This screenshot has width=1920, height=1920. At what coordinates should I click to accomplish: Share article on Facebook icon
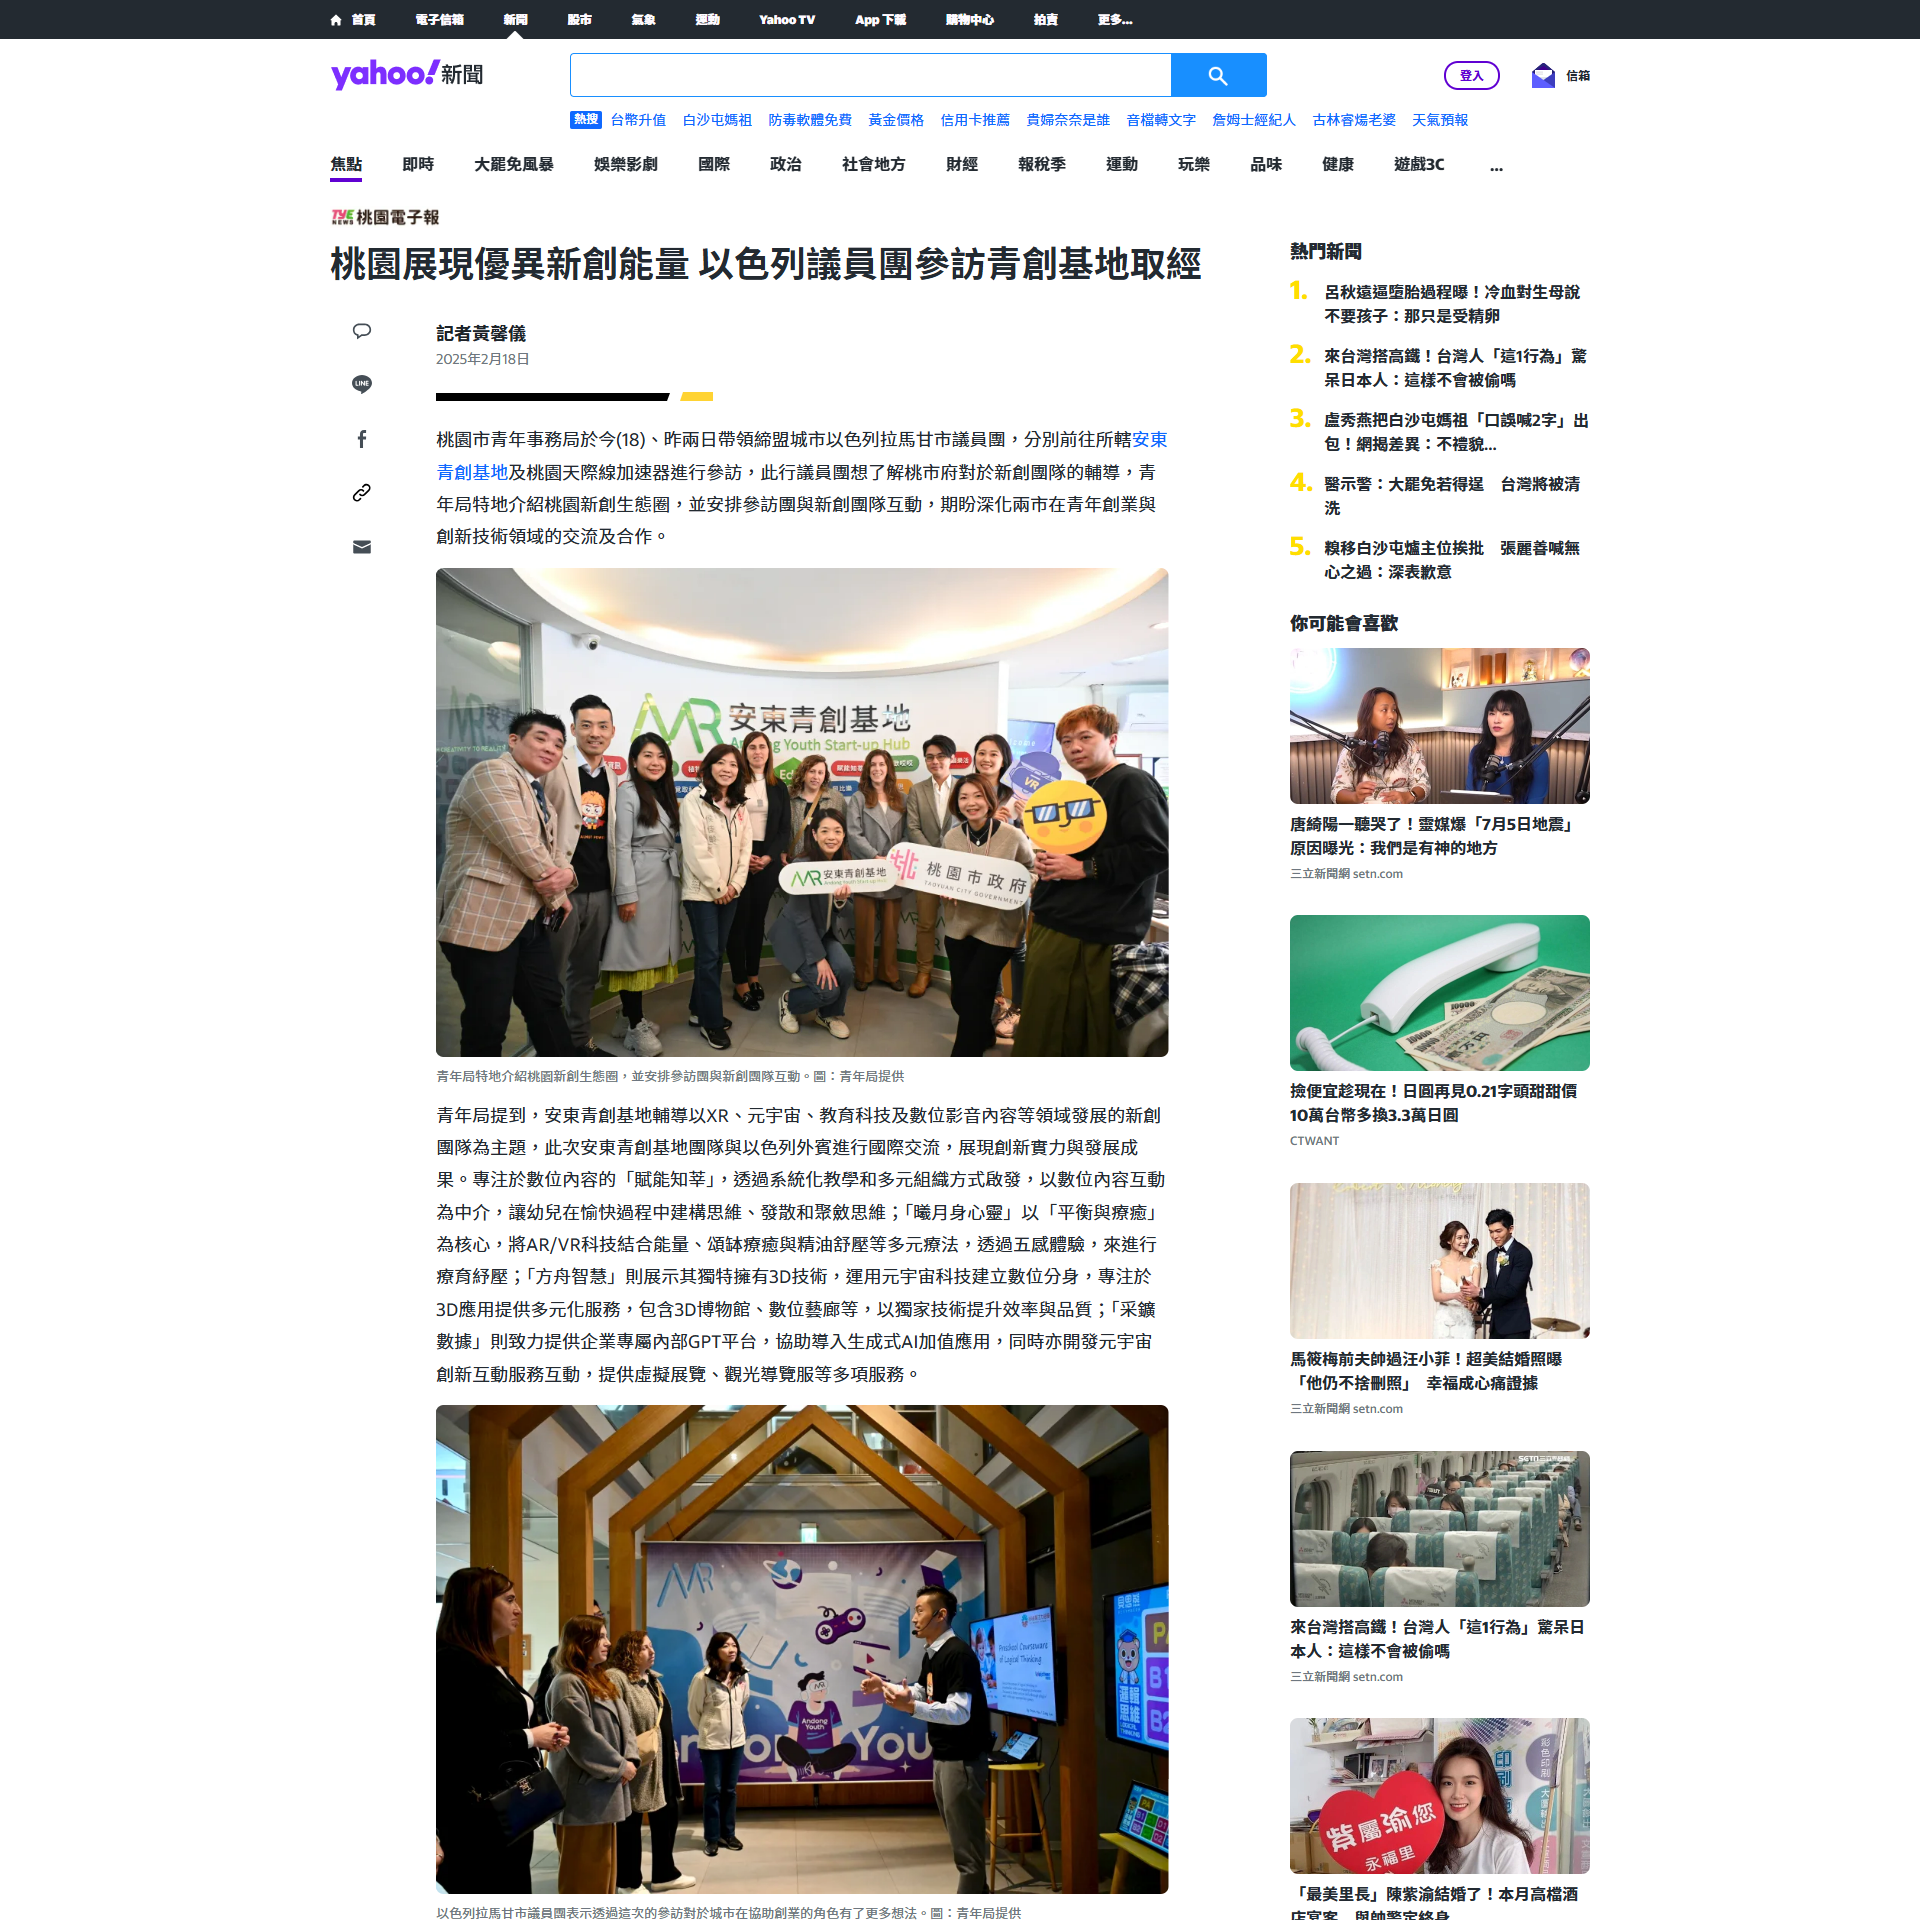click(362, 439)
